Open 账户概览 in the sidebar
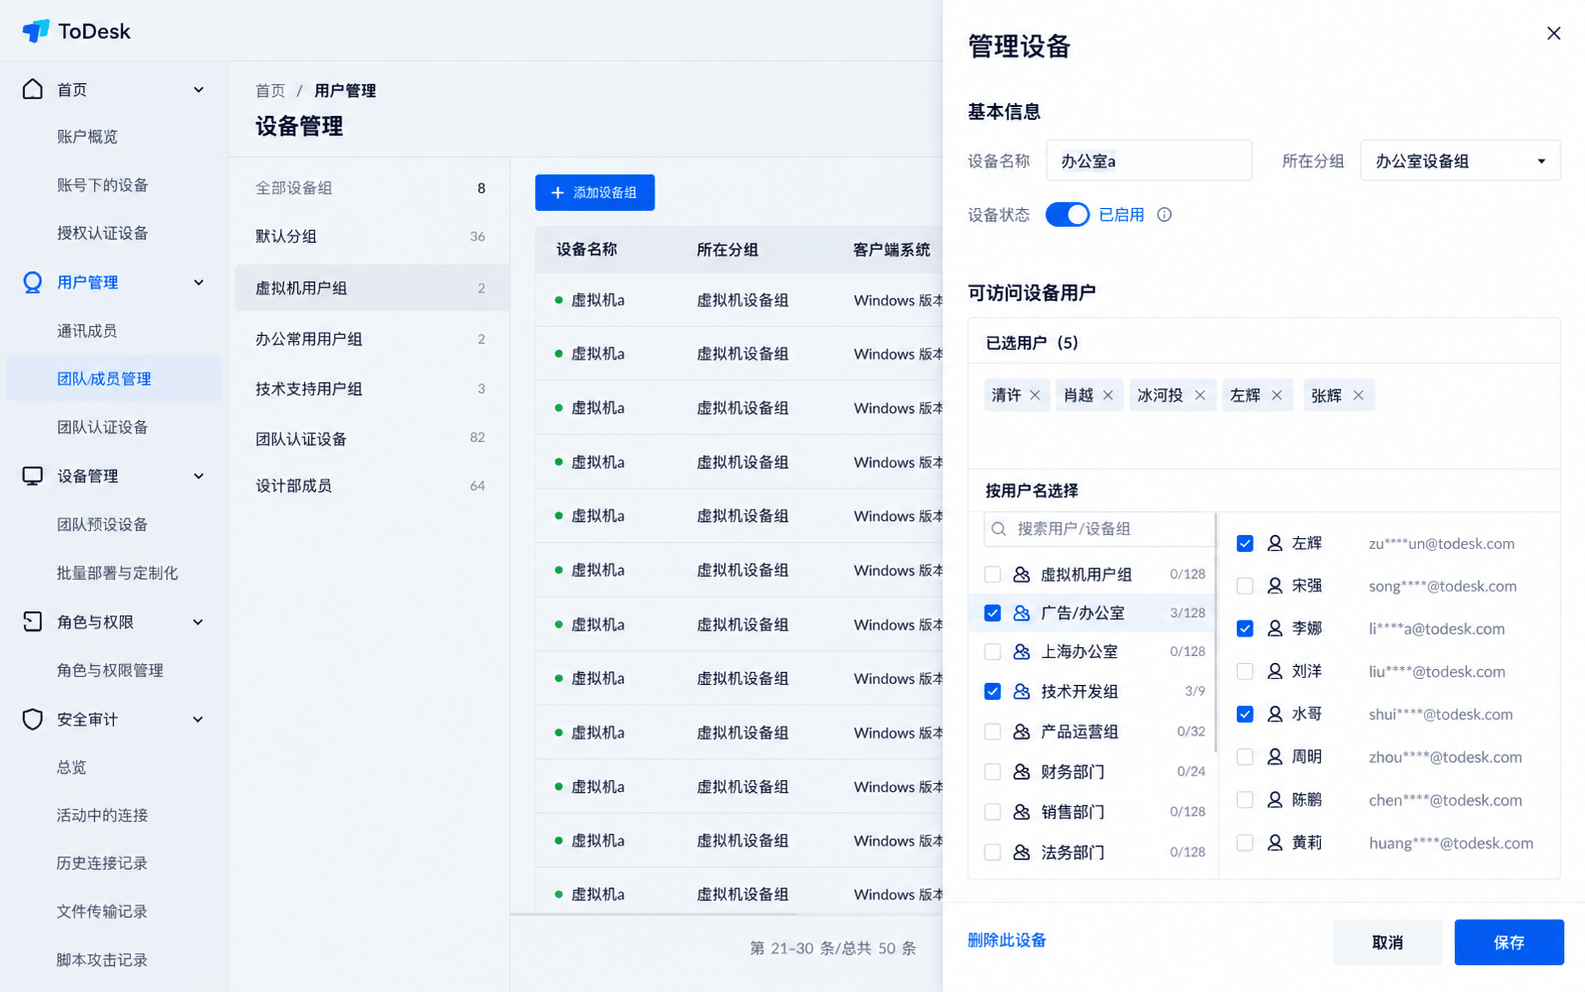This screenshot has height=992, width=1585. [88, 136]
